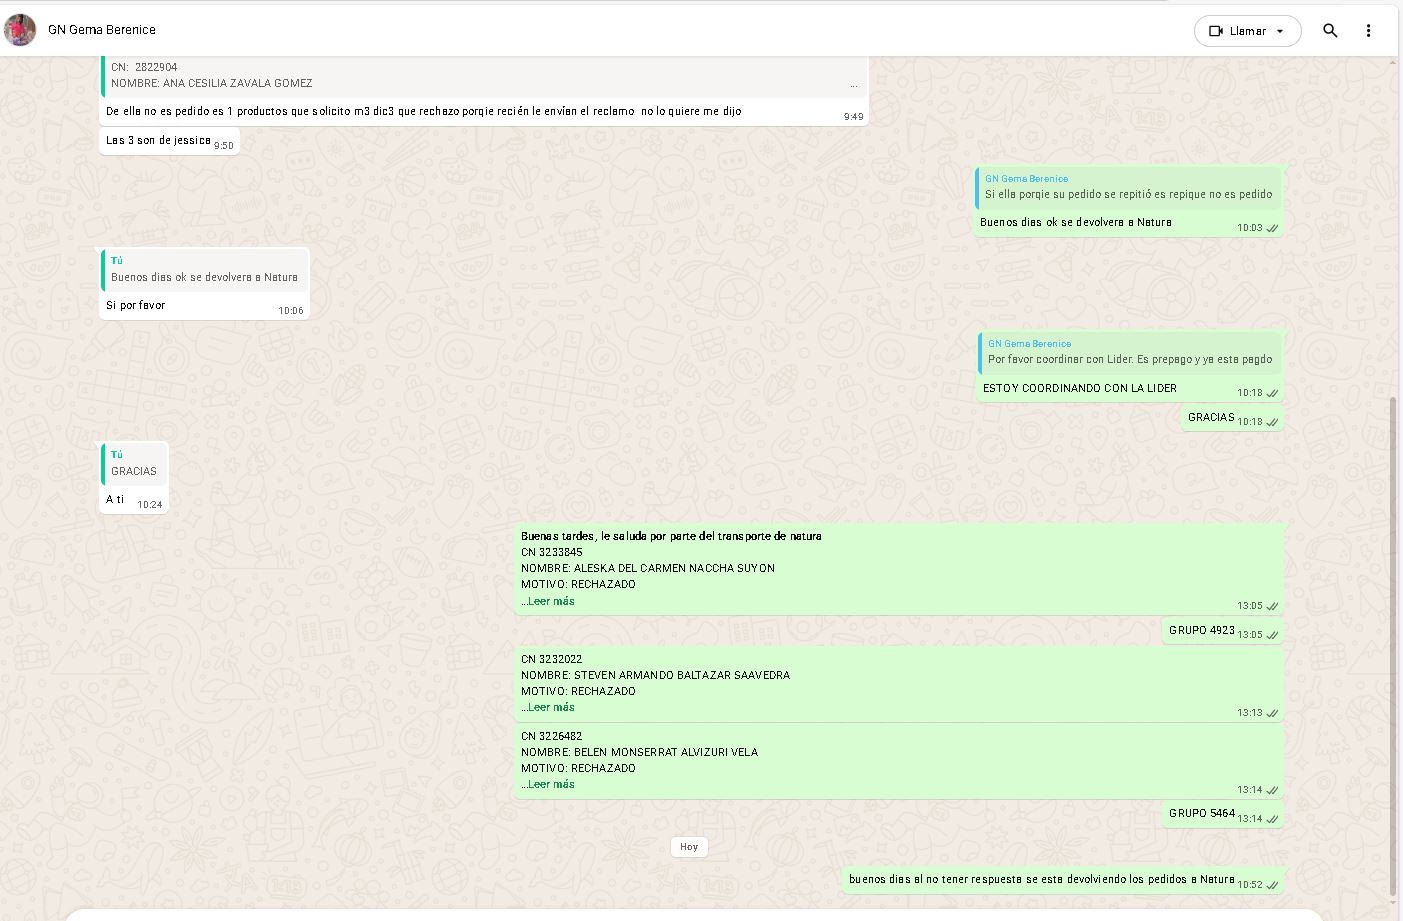Click delivery ticks on today's 10:52 message
The image size is (1403, 921).
[1272, 885]
